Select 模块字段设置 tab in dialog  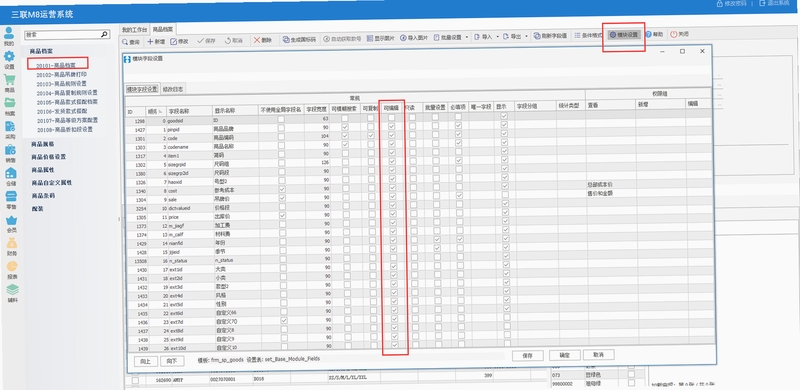[x=142, y=89]
